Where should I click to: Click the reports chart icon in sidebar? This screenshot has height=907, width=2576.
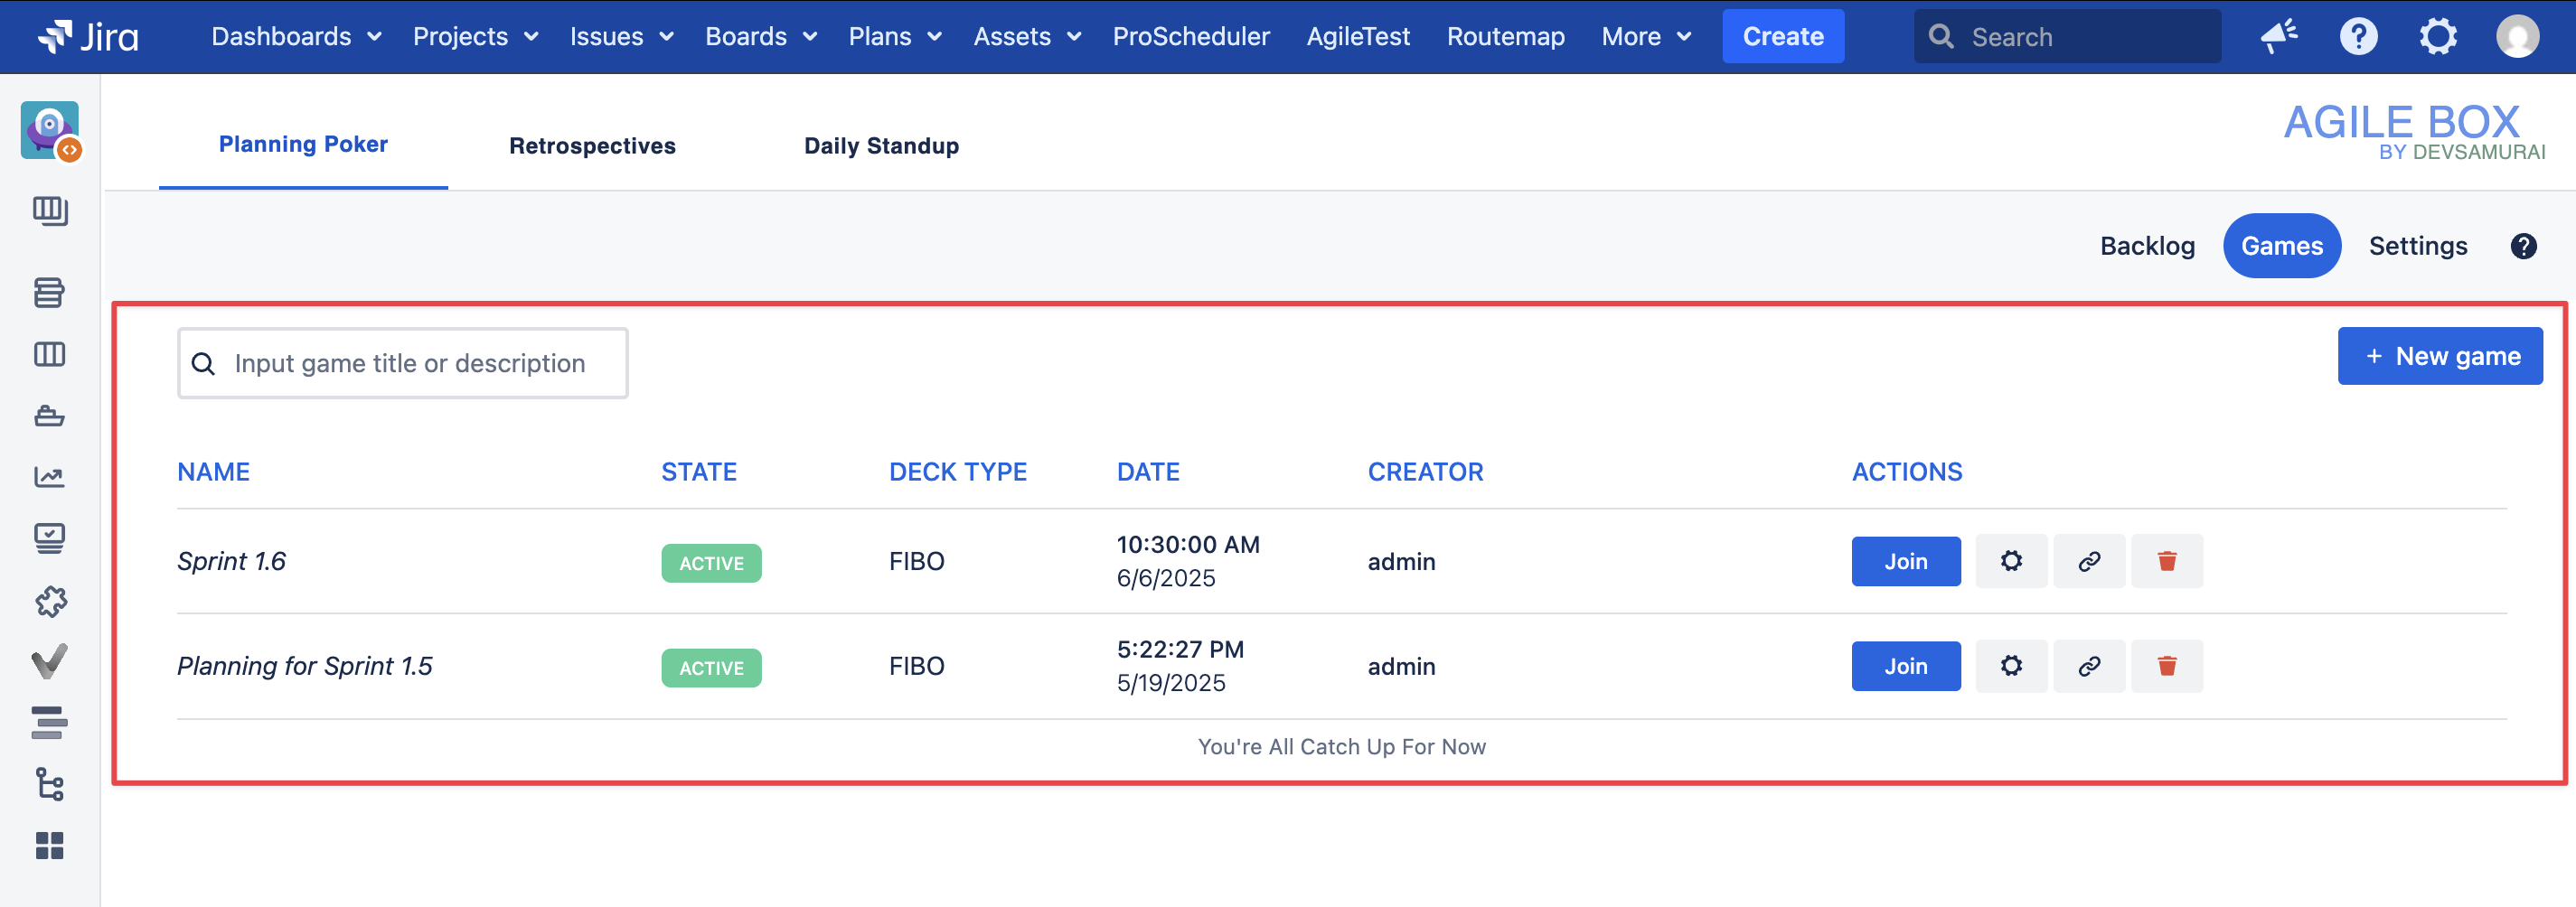click(49, 477)
